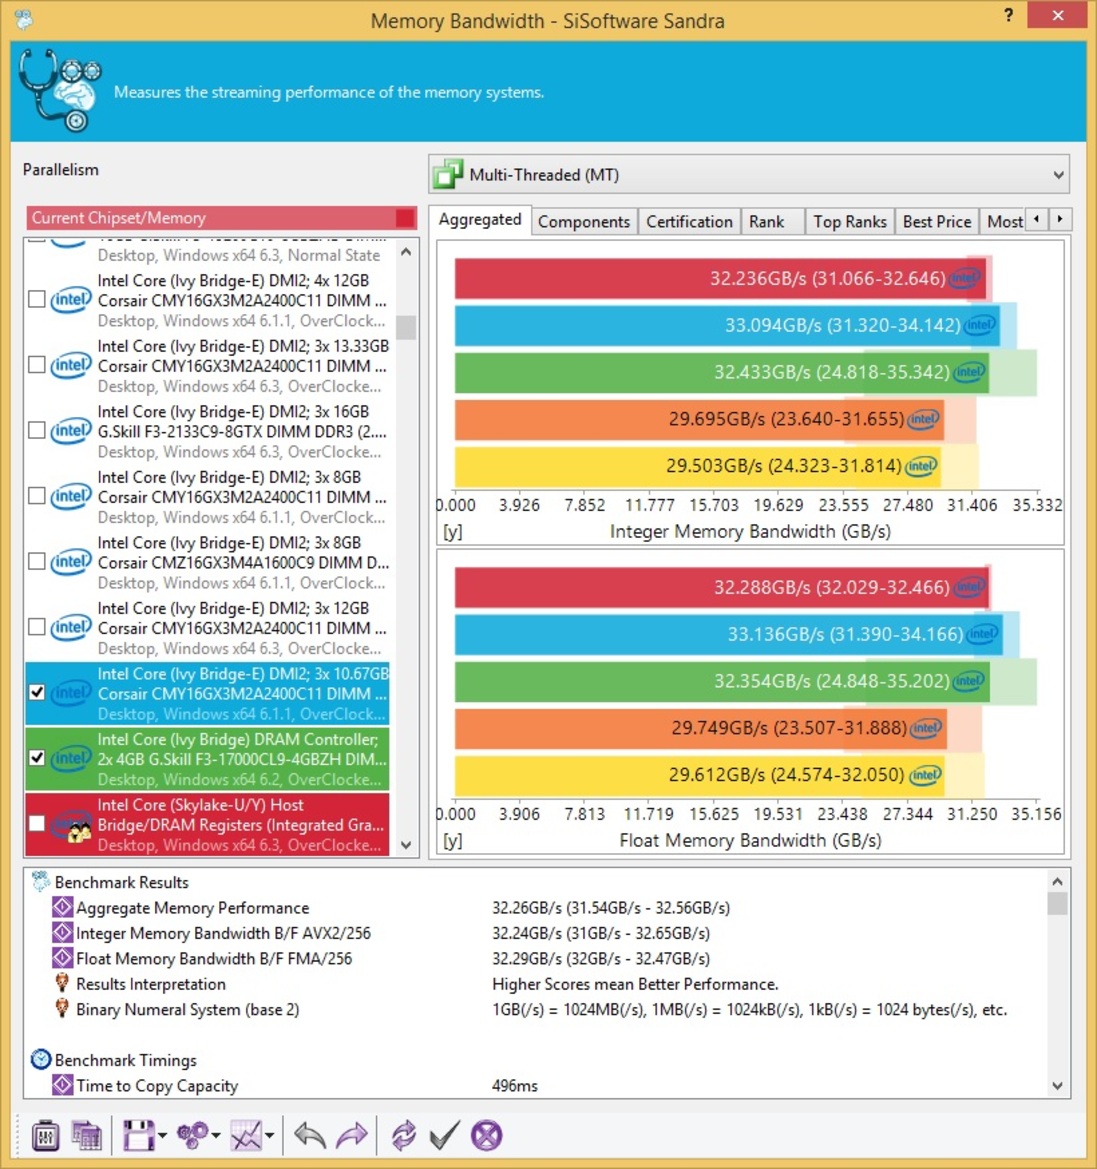Switch to the Components tab
The width and height of the screenshot is (1097, 1169).
coord(584,221)
